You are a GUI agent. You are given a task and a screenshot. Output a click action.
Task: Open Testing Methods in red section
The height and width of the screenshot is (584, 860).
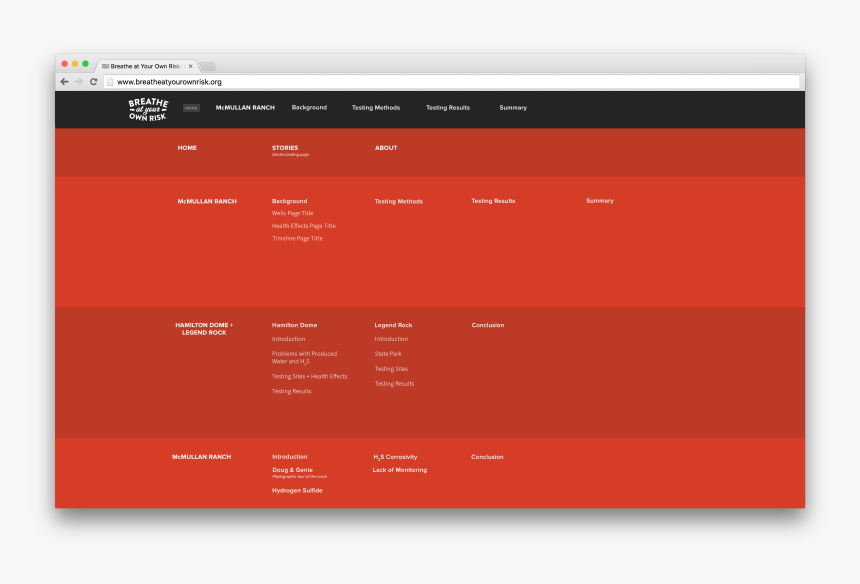click(399, 201)
